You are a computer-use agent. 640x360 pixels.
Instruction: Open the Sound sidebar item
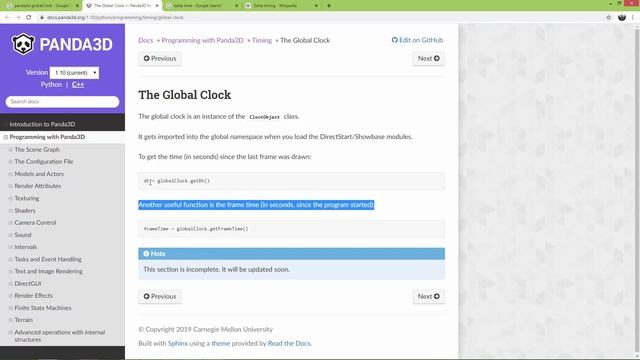pyautogui.click(x=23, y=235)
